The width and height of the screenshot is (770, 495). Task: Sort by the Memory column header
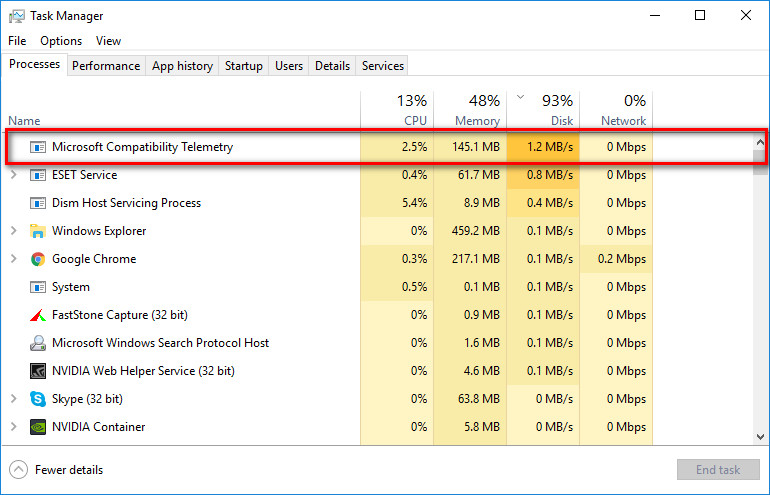tap(470, 110)
